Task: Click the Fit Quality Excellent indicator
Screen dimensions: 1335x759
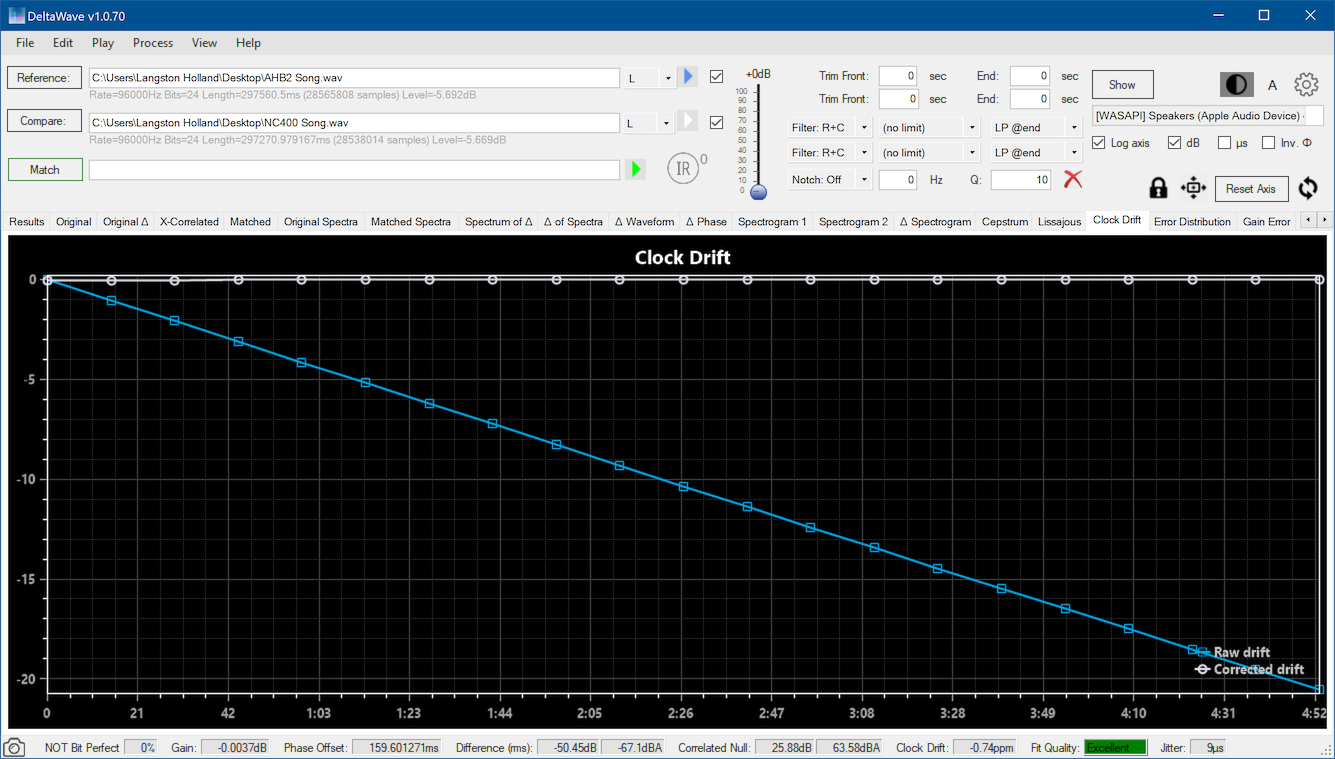Action: click(x=1115, y=748)
